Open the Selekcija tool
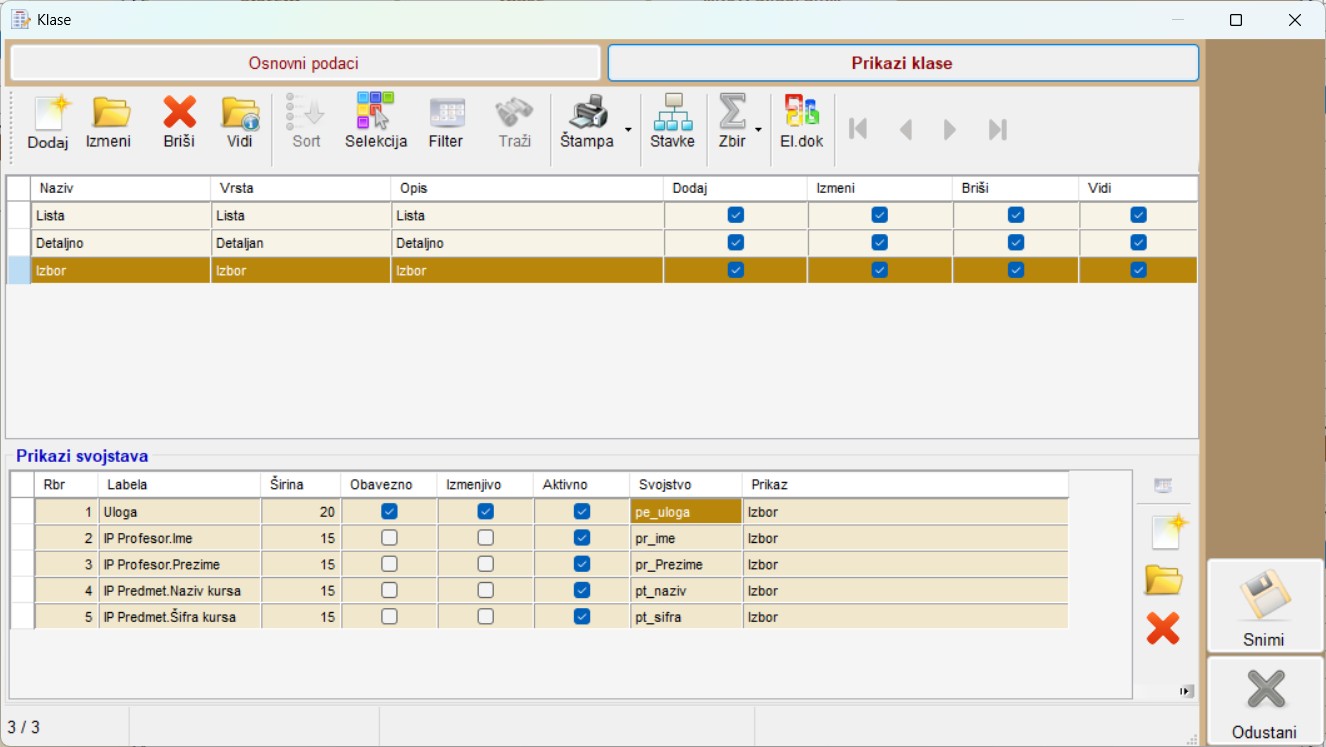1326x747 pixels. pyautogui.click(x=376, y=111)
